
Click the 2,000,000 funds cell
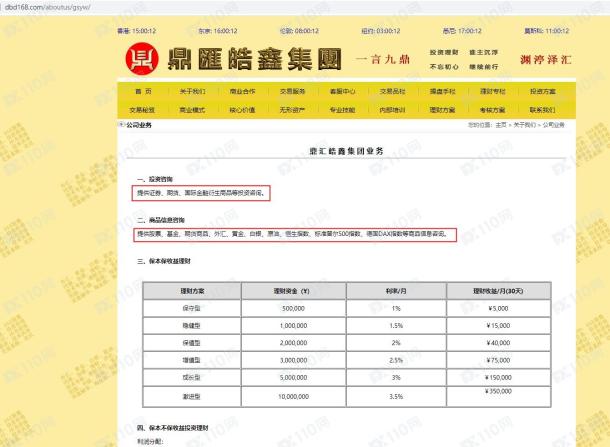point(293,343)
